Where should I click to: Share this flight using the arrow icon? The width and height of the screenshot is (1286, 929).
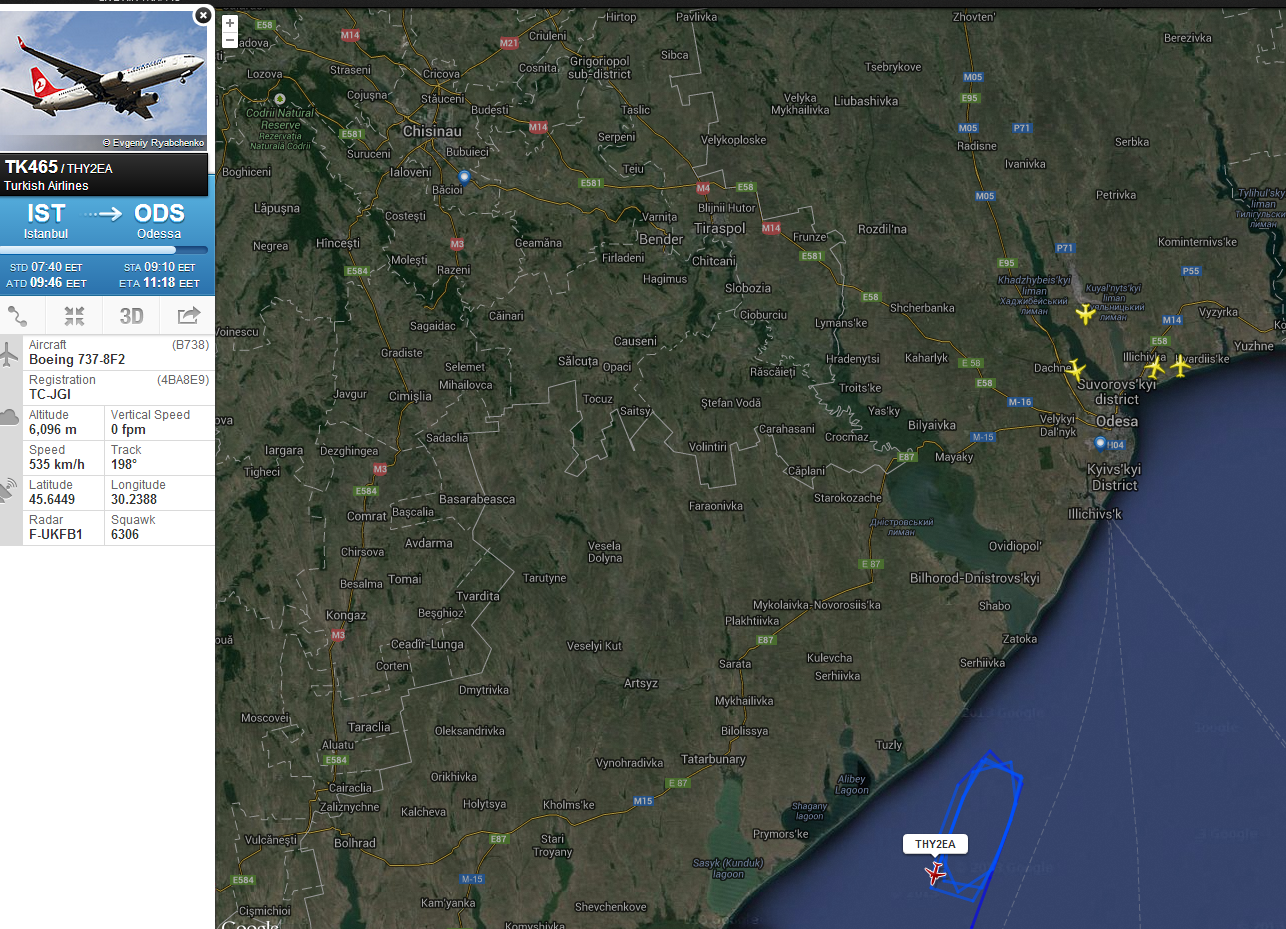[x=188, y=317]
